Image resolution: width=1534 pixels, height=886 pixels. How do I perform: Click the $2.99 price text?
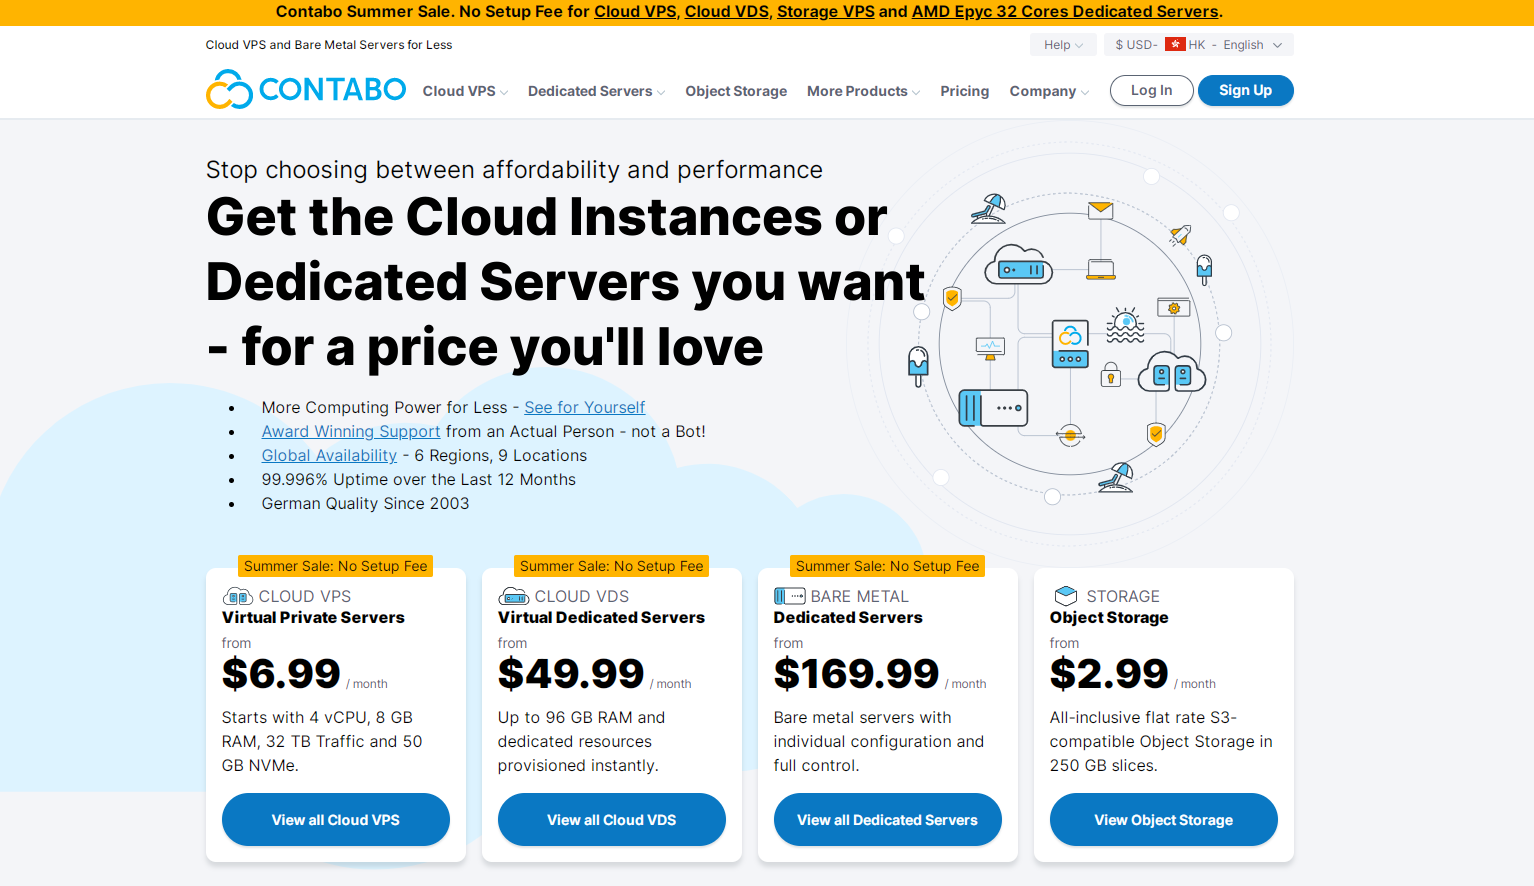[x=1109, y=674]
